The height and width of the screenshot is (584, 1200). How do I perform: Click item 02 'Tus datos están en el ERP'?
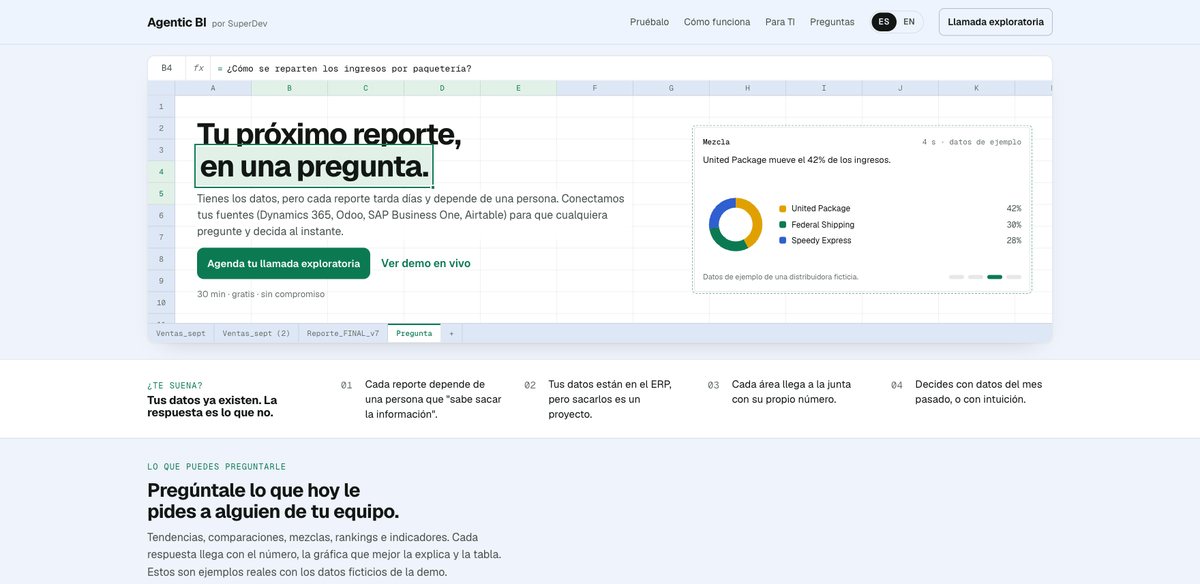tap(610, 399)
